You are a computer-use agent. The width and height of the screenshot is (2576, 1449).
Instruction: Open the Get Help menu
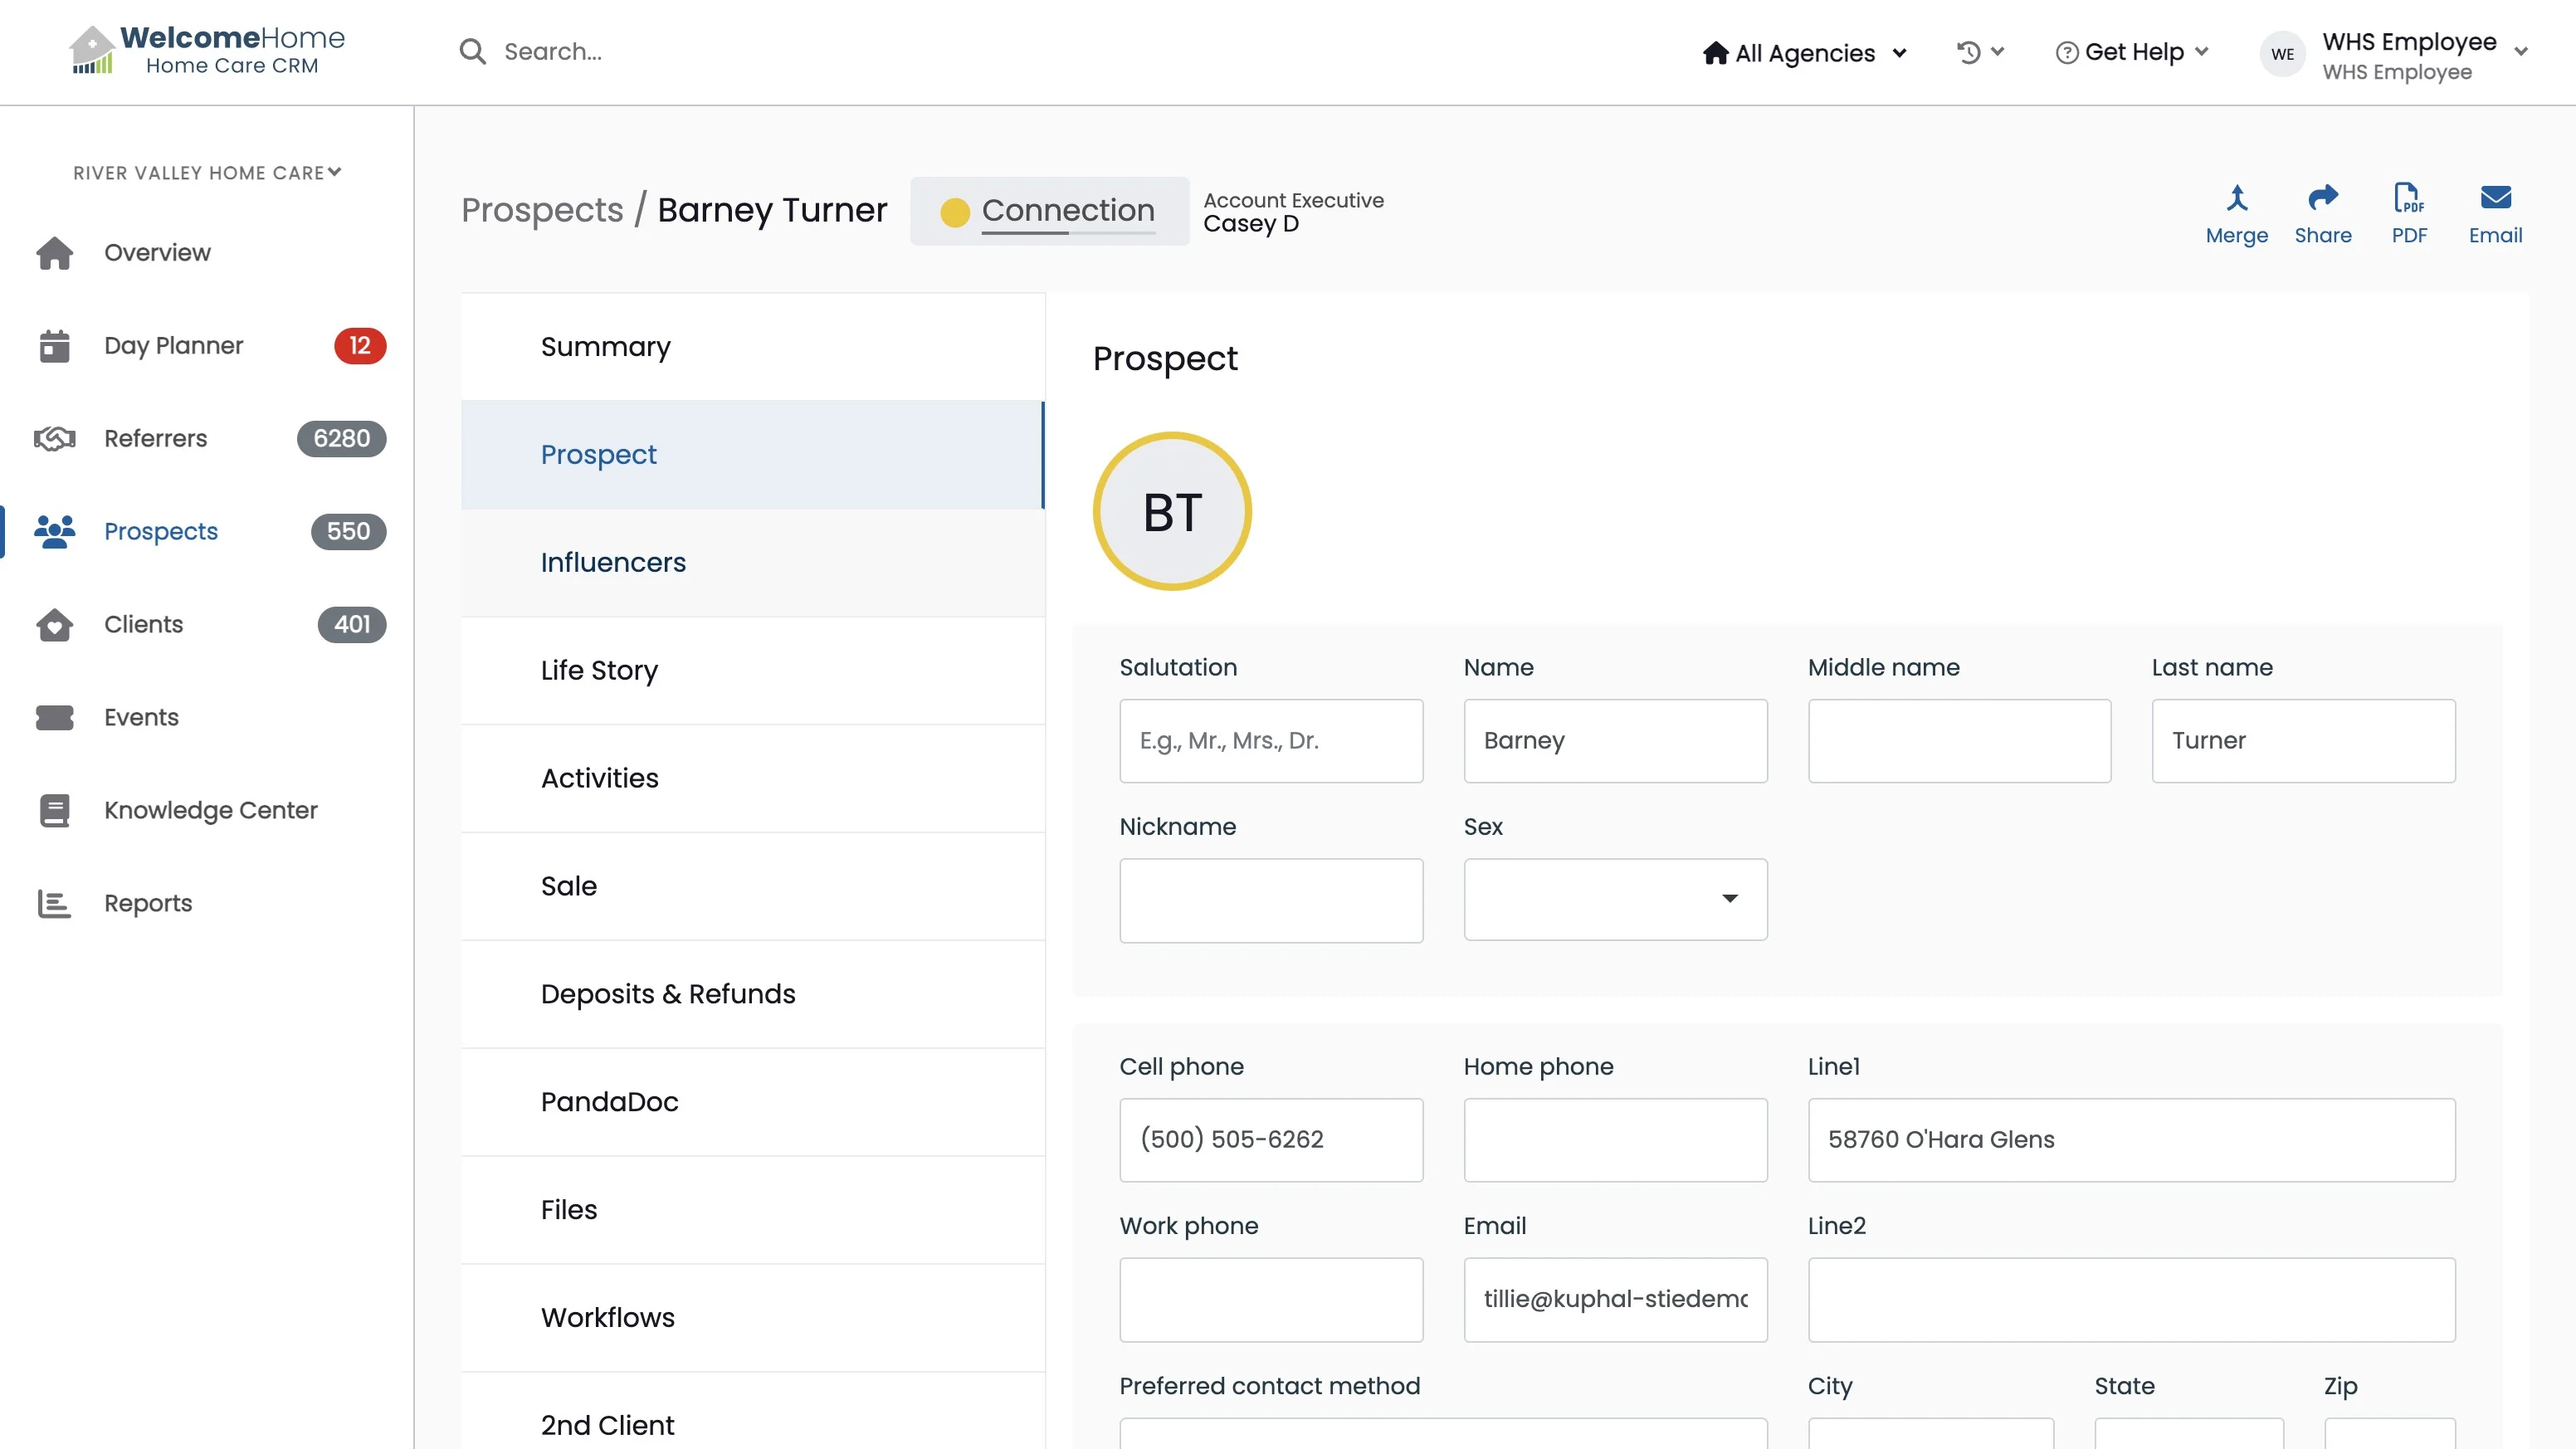coord(2132,52)
